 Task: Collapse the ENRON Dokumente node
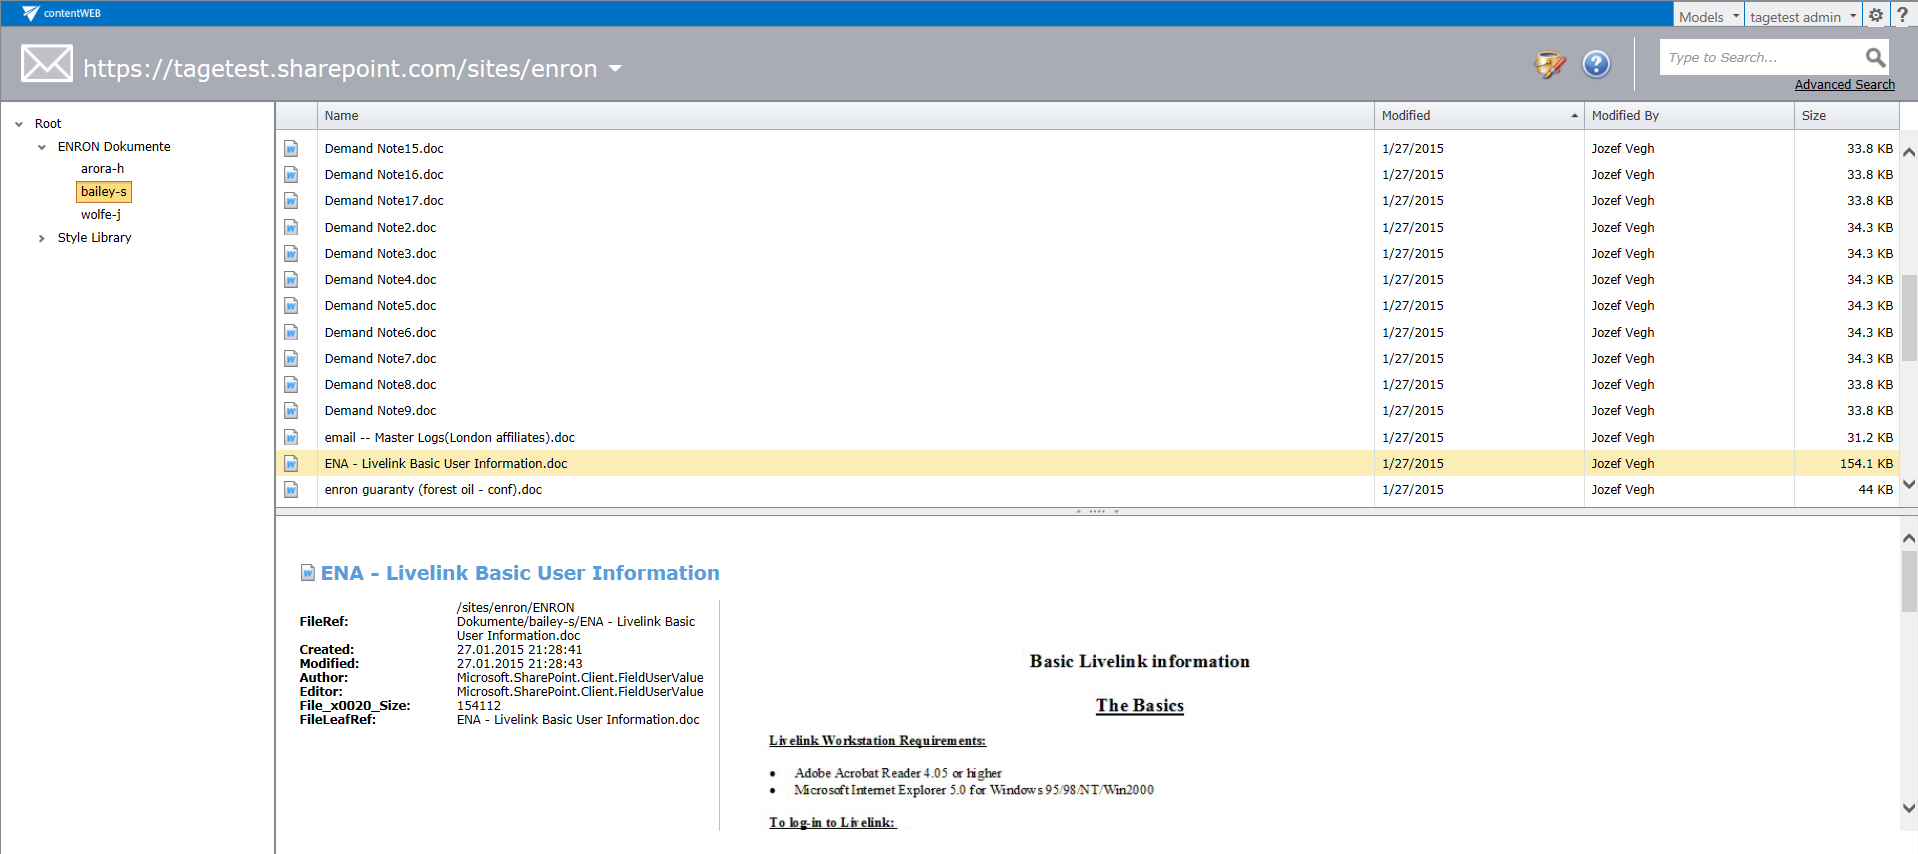(42, 147)
